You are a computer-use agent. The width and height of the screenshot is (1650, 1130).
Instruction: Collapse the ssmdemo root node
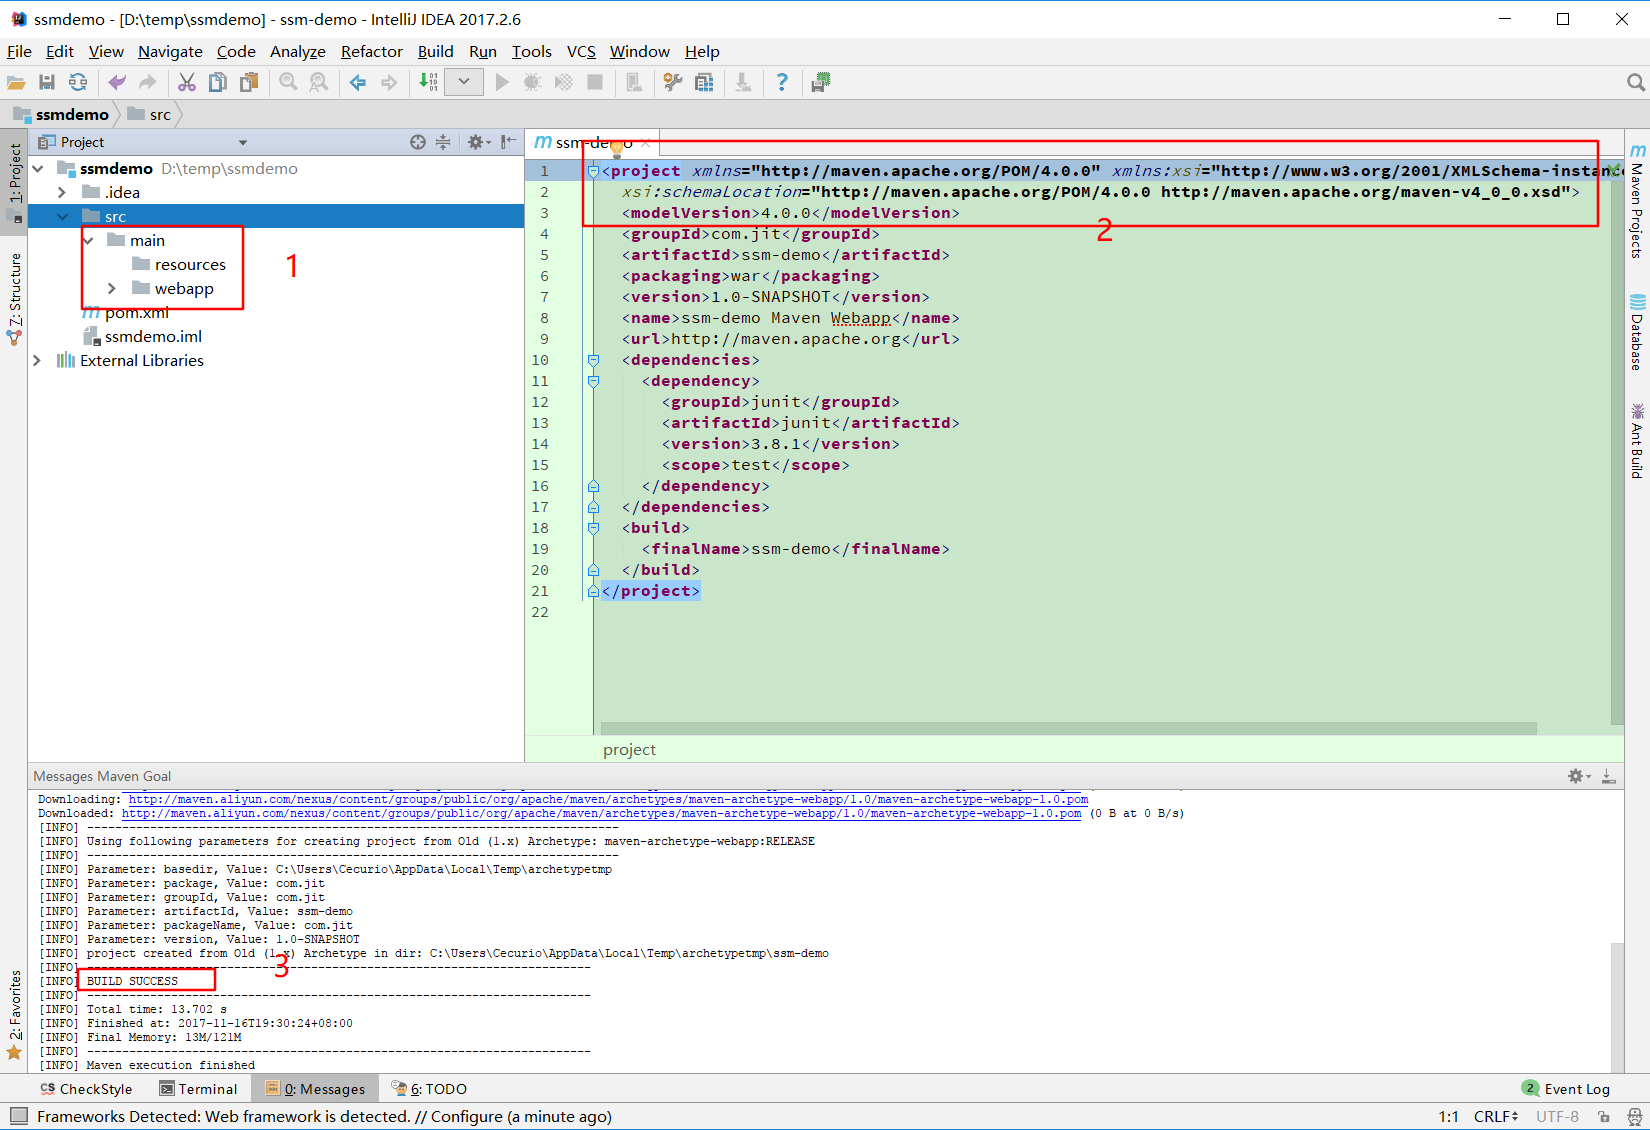point(38,168)
